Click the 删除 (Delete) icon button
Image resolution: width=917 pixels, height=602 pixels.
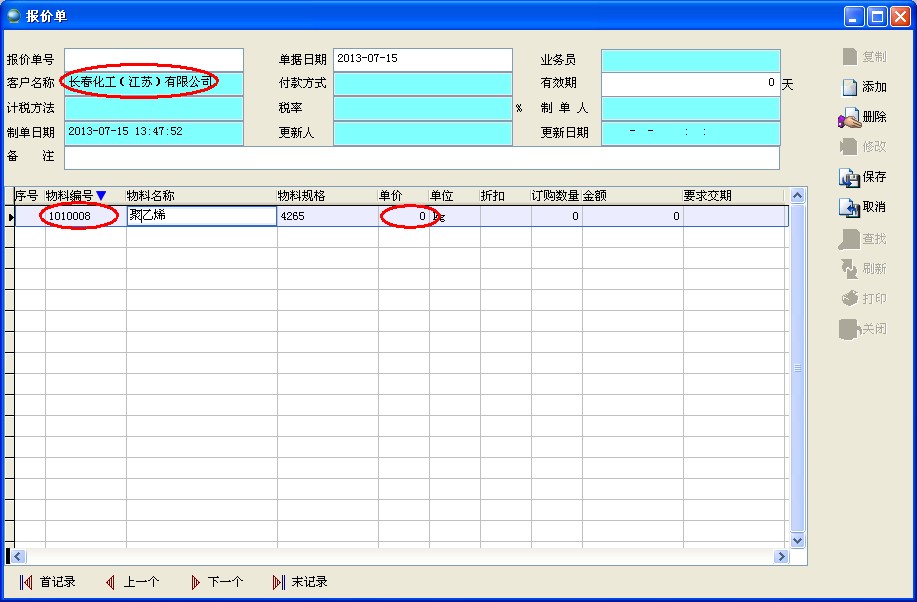(x=863, y=117)
